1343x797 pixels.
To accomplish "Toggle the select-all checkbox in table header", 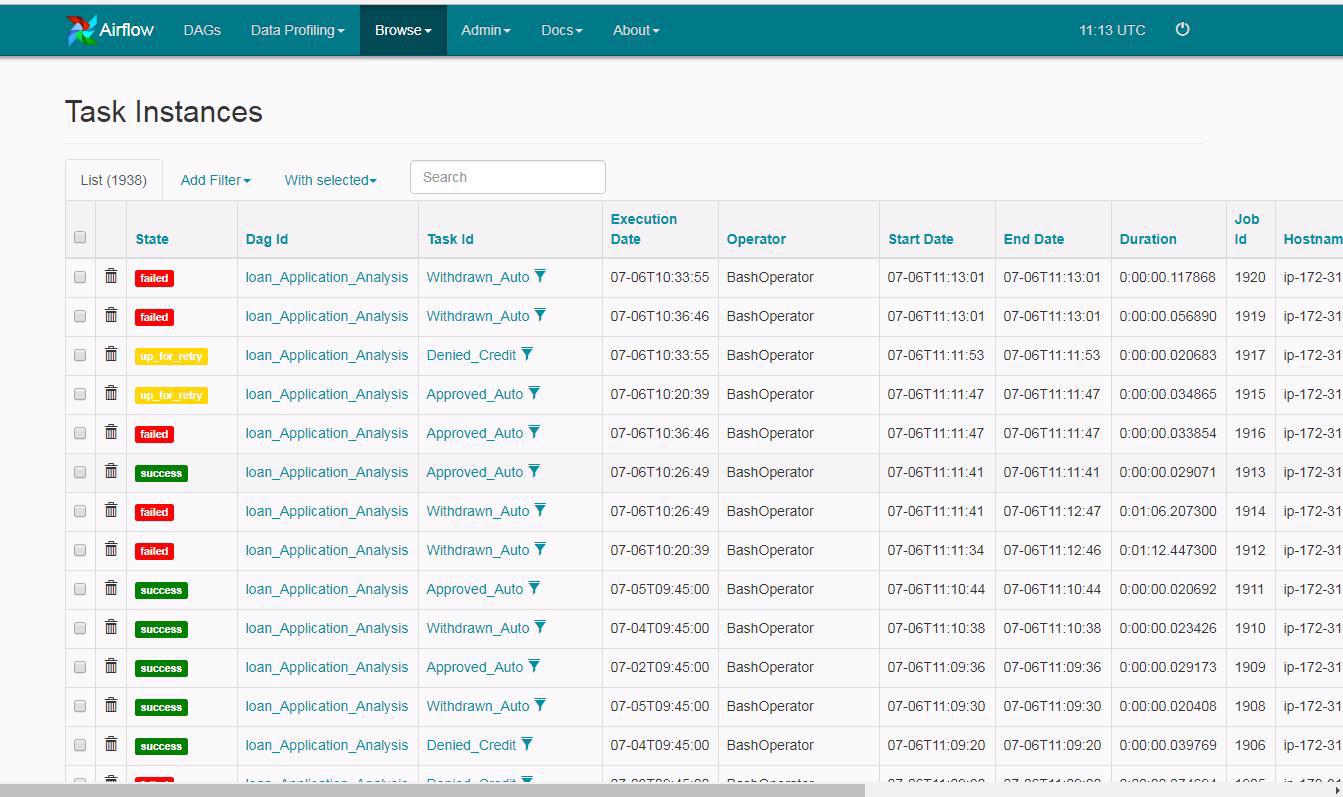I will [80, 237].
